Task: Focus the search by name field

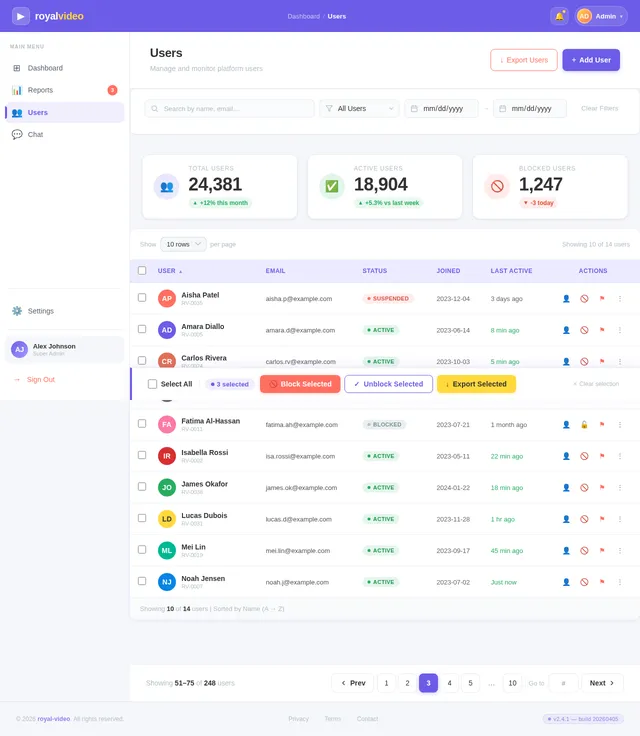Action: tap(230, 108)
